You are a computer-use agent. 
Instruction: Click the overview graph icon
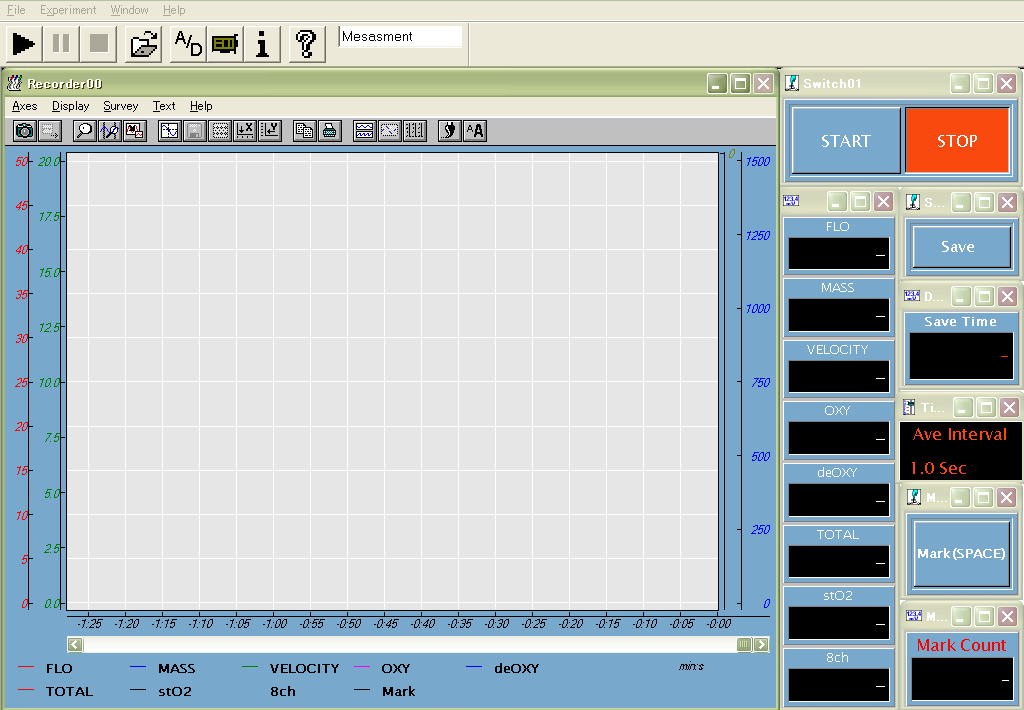coord(135,131)
